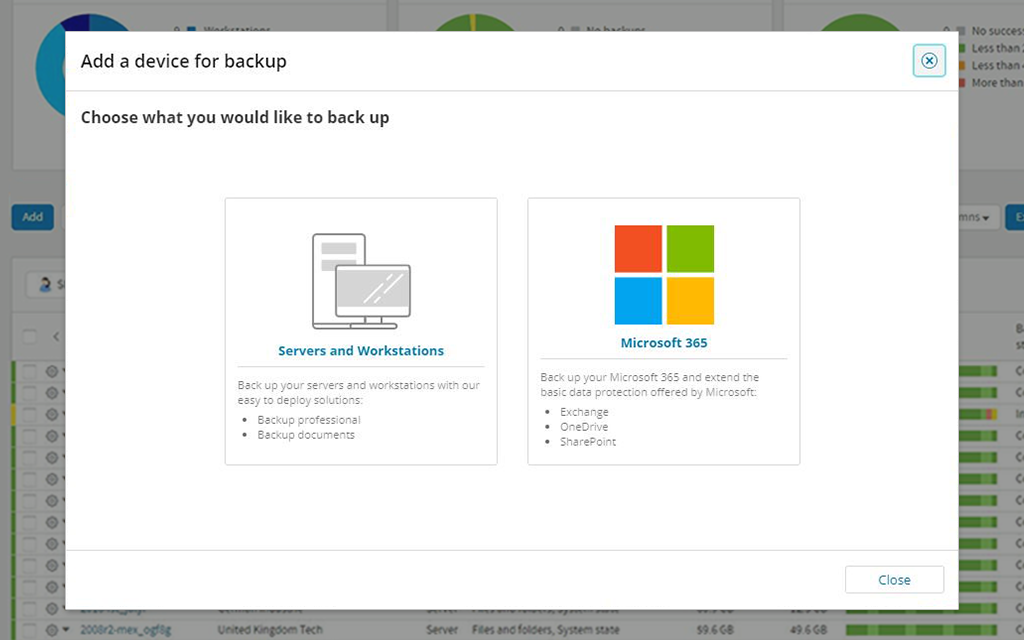Click the gray "No success" legend swatch
This screenshot has width=1024, height=640.
click(961, 31)
